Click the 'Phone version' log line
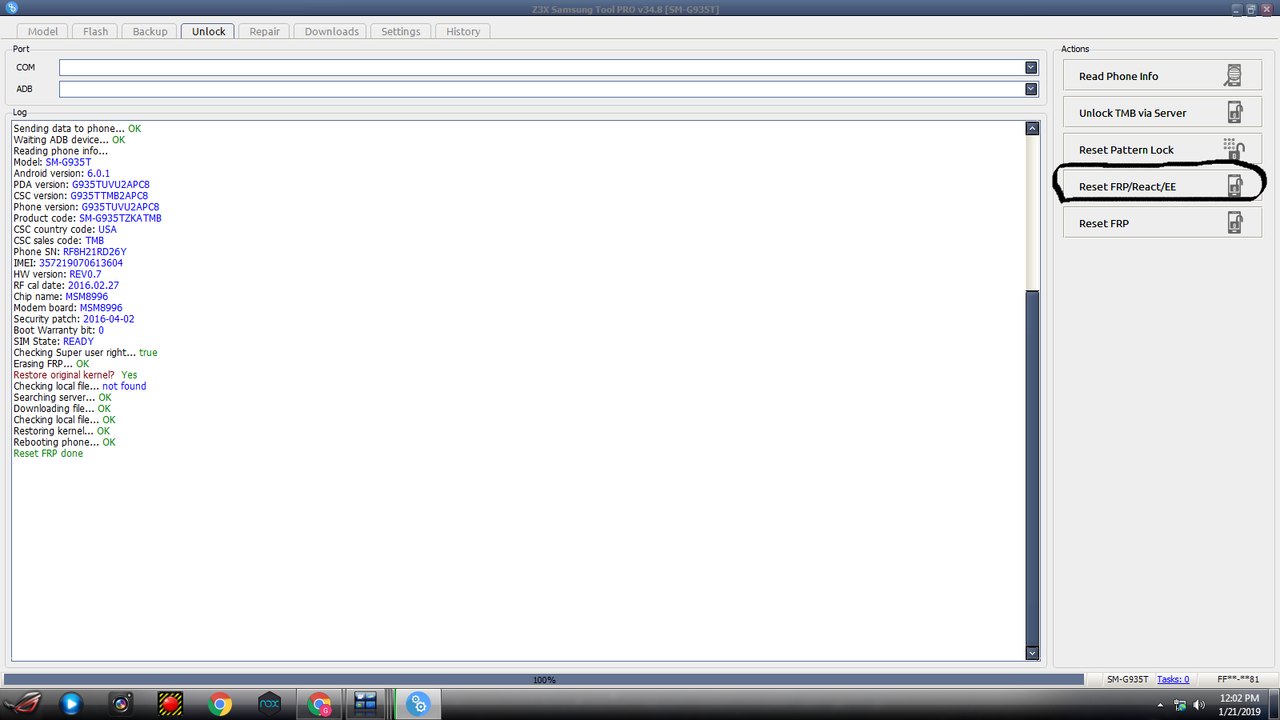 [x=86, y=207]
